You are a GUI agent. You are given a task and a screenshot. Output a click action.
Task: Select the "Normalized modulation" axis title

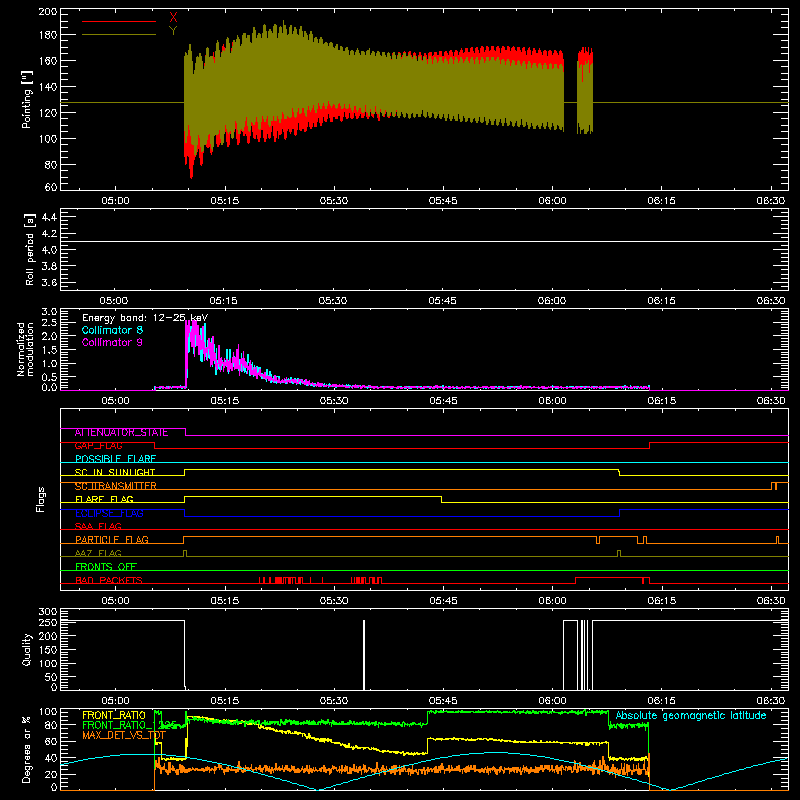click(x=26, y=349)
